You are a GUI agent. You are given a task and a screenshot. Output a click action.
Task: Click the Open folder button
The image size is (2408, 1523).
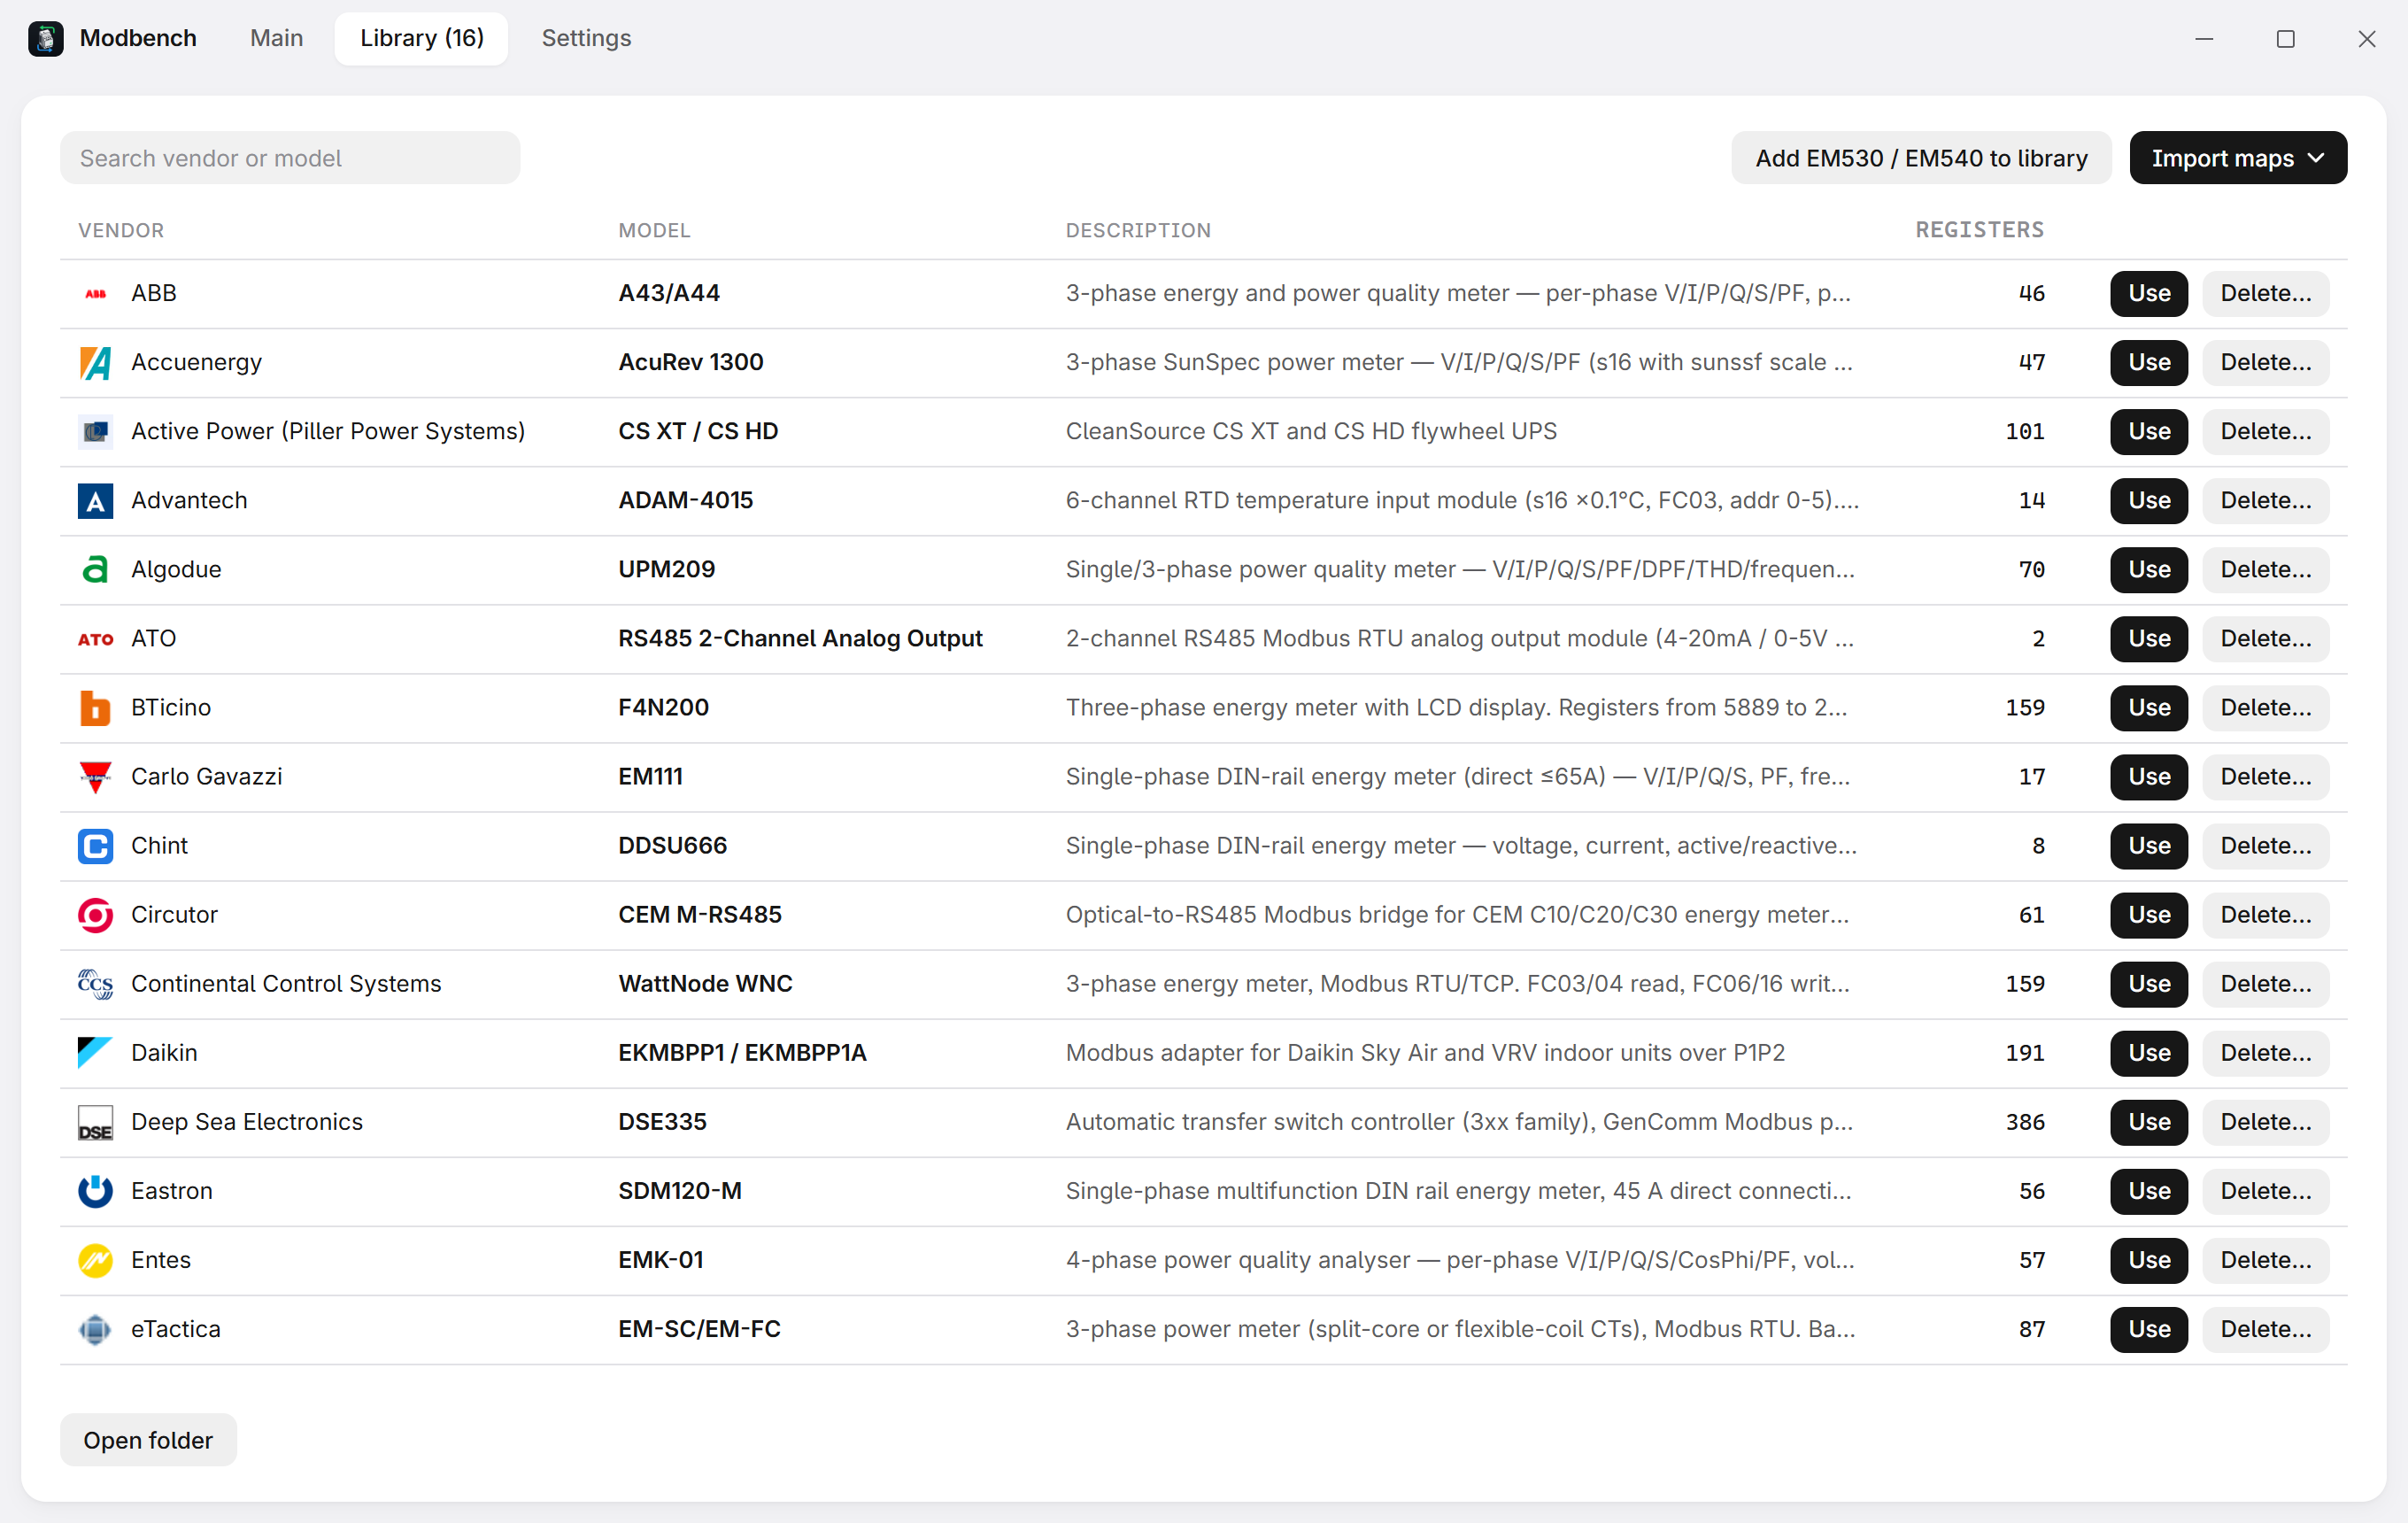coord(148,1439)
